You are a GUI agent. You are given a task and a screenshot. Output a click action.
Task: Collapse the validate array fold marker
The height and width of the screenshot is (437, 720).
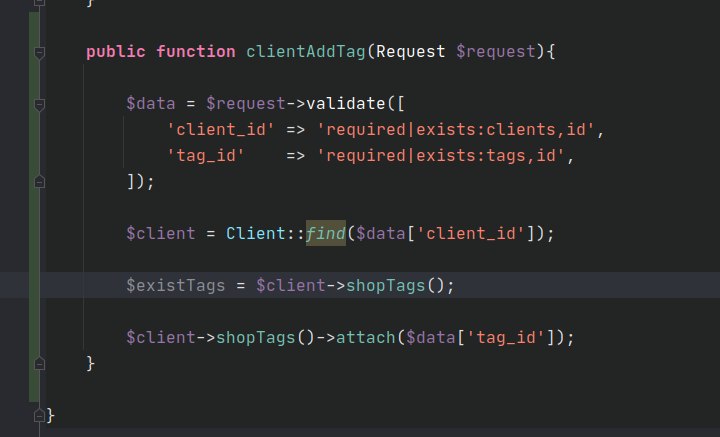click(39, 104)
